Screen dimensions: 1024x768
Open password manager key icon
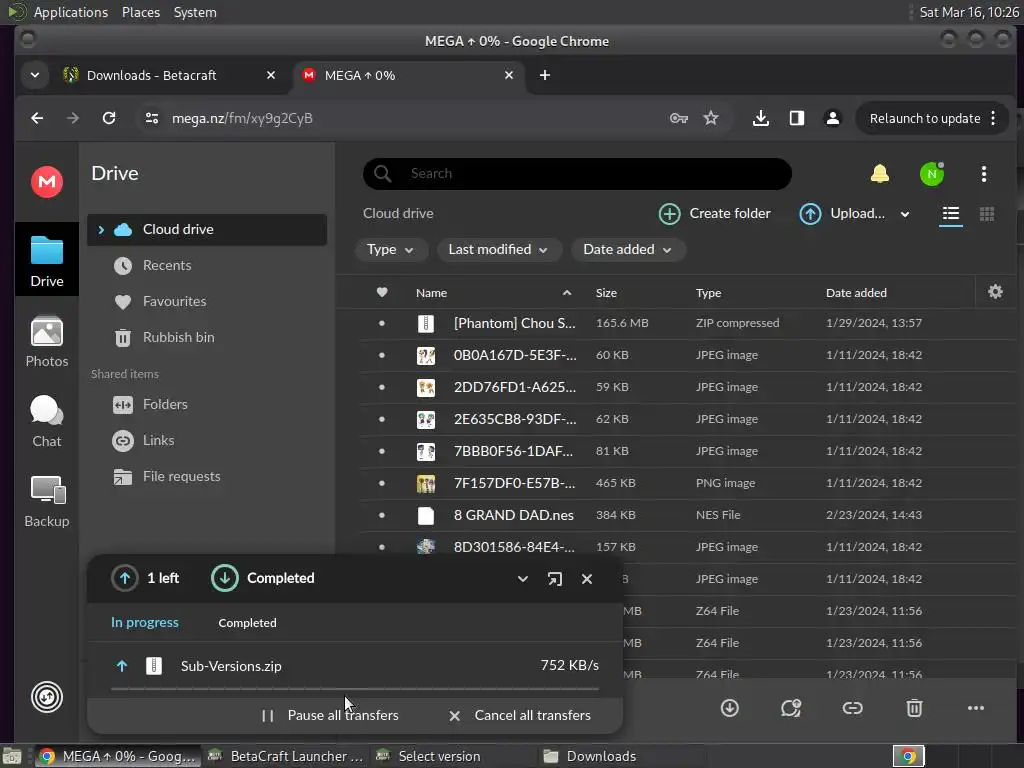point(679,118)
